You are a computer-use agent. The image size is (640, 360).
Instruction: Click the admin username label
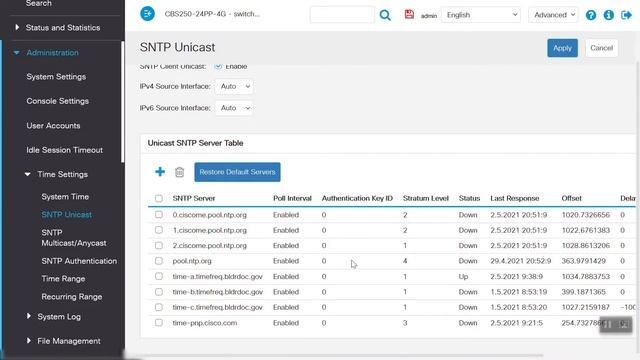coord(429,16)
